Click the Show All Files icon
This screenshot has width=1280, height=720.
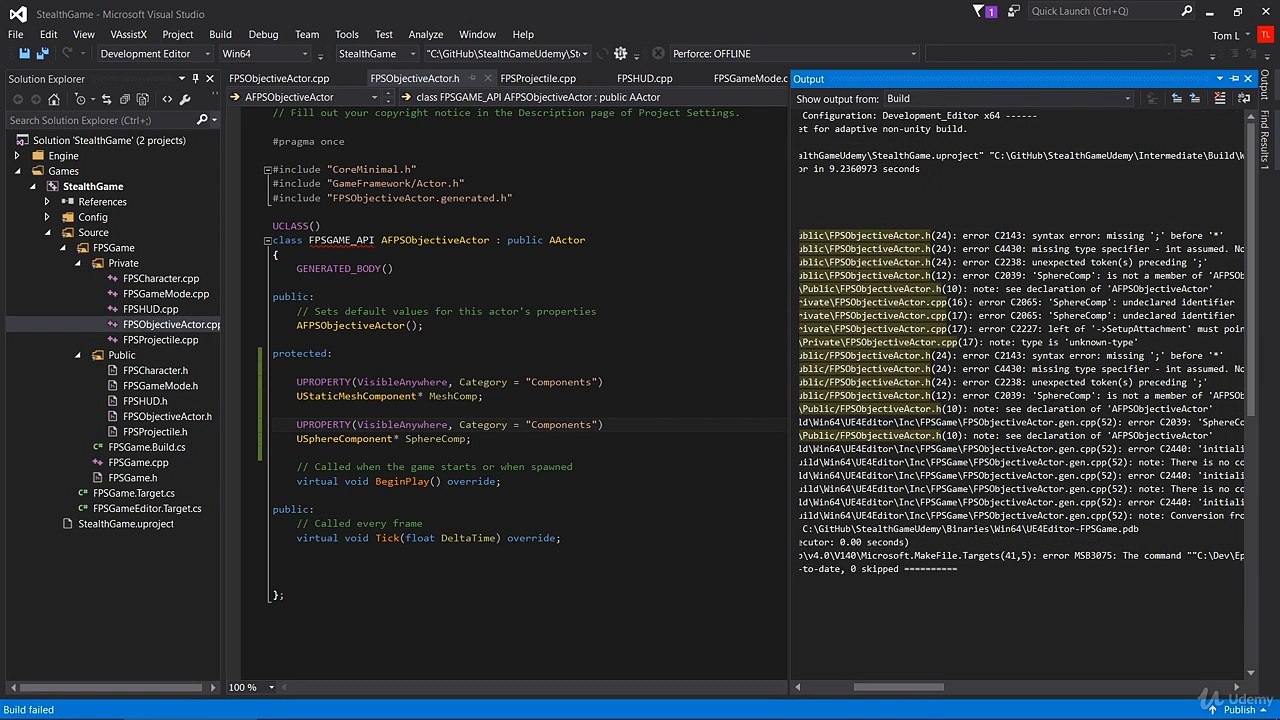click(141, 99)
